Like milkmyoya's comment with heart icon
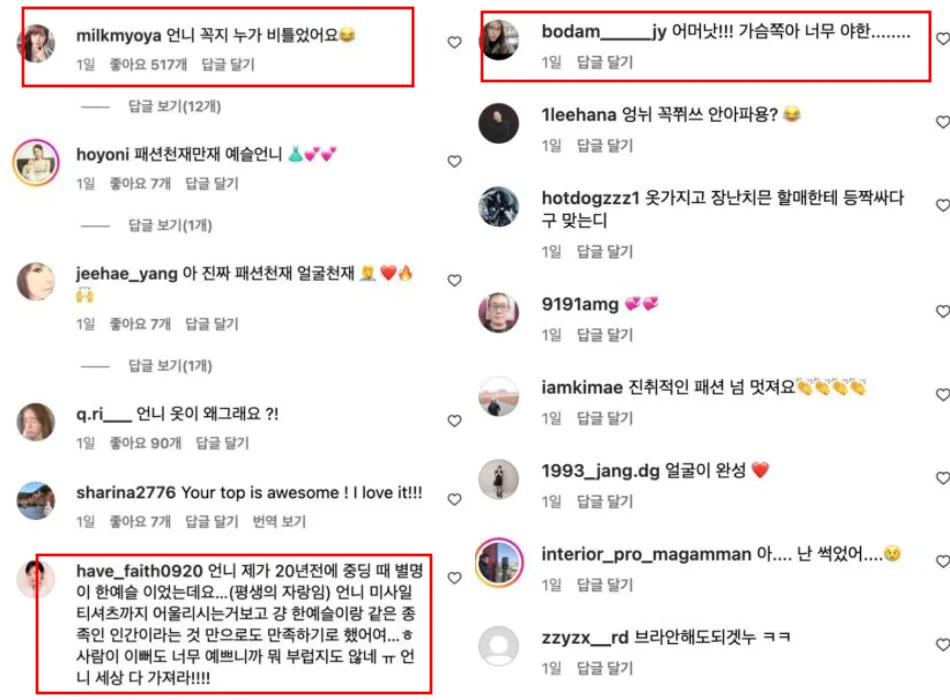950x700 pixels. [x=454, y=42]
